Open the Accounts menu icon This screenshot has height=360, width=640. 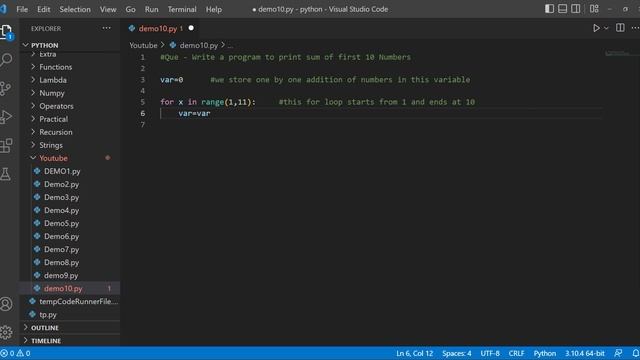pyautogui.click(x=6, y=304)
